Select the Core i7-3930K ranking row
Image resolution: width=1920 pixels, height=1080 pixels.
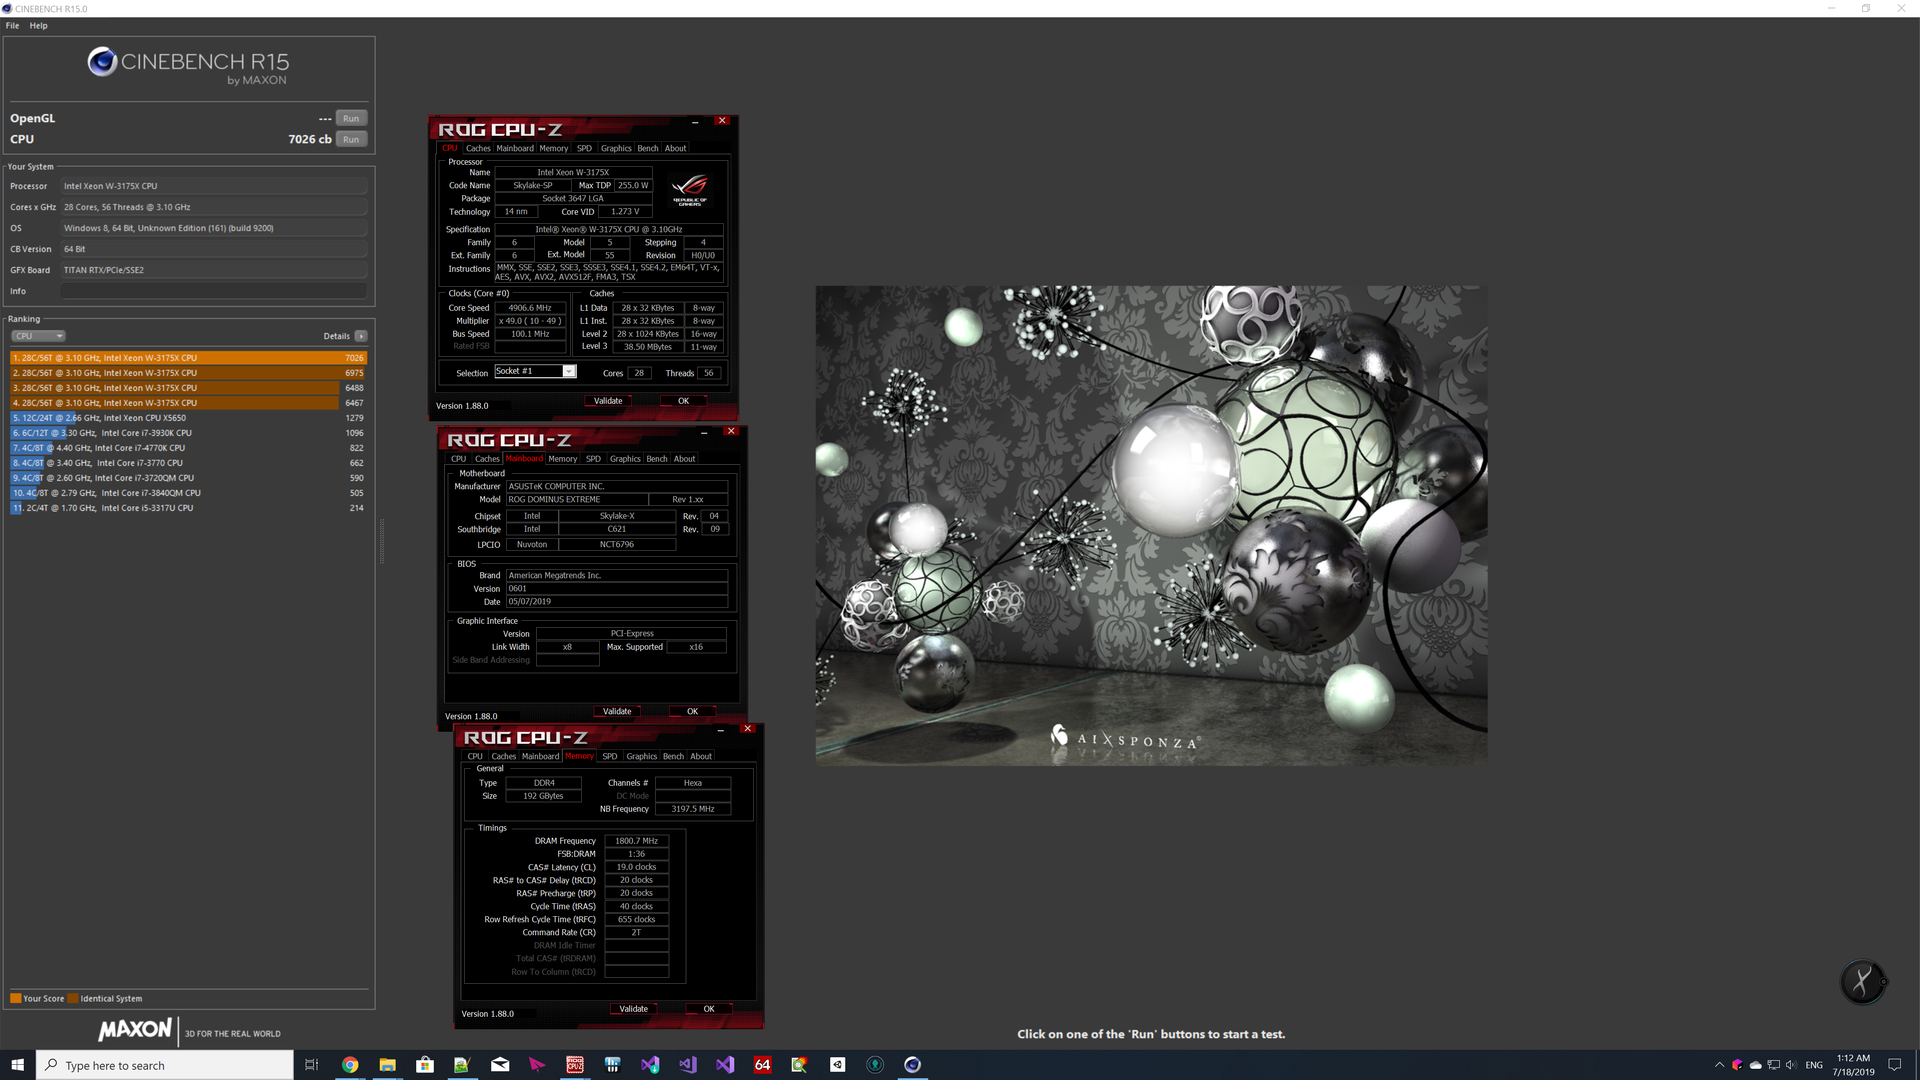pyautogui.click(x=189, y=433)
